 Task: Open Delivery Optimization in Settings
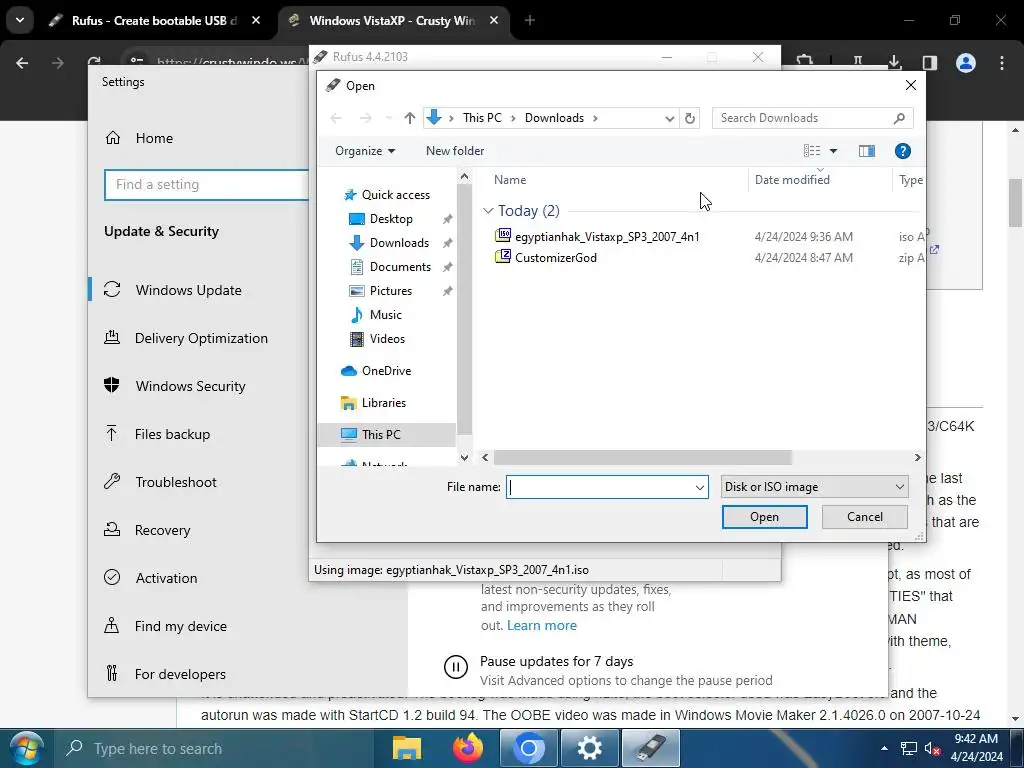[201, 338]
